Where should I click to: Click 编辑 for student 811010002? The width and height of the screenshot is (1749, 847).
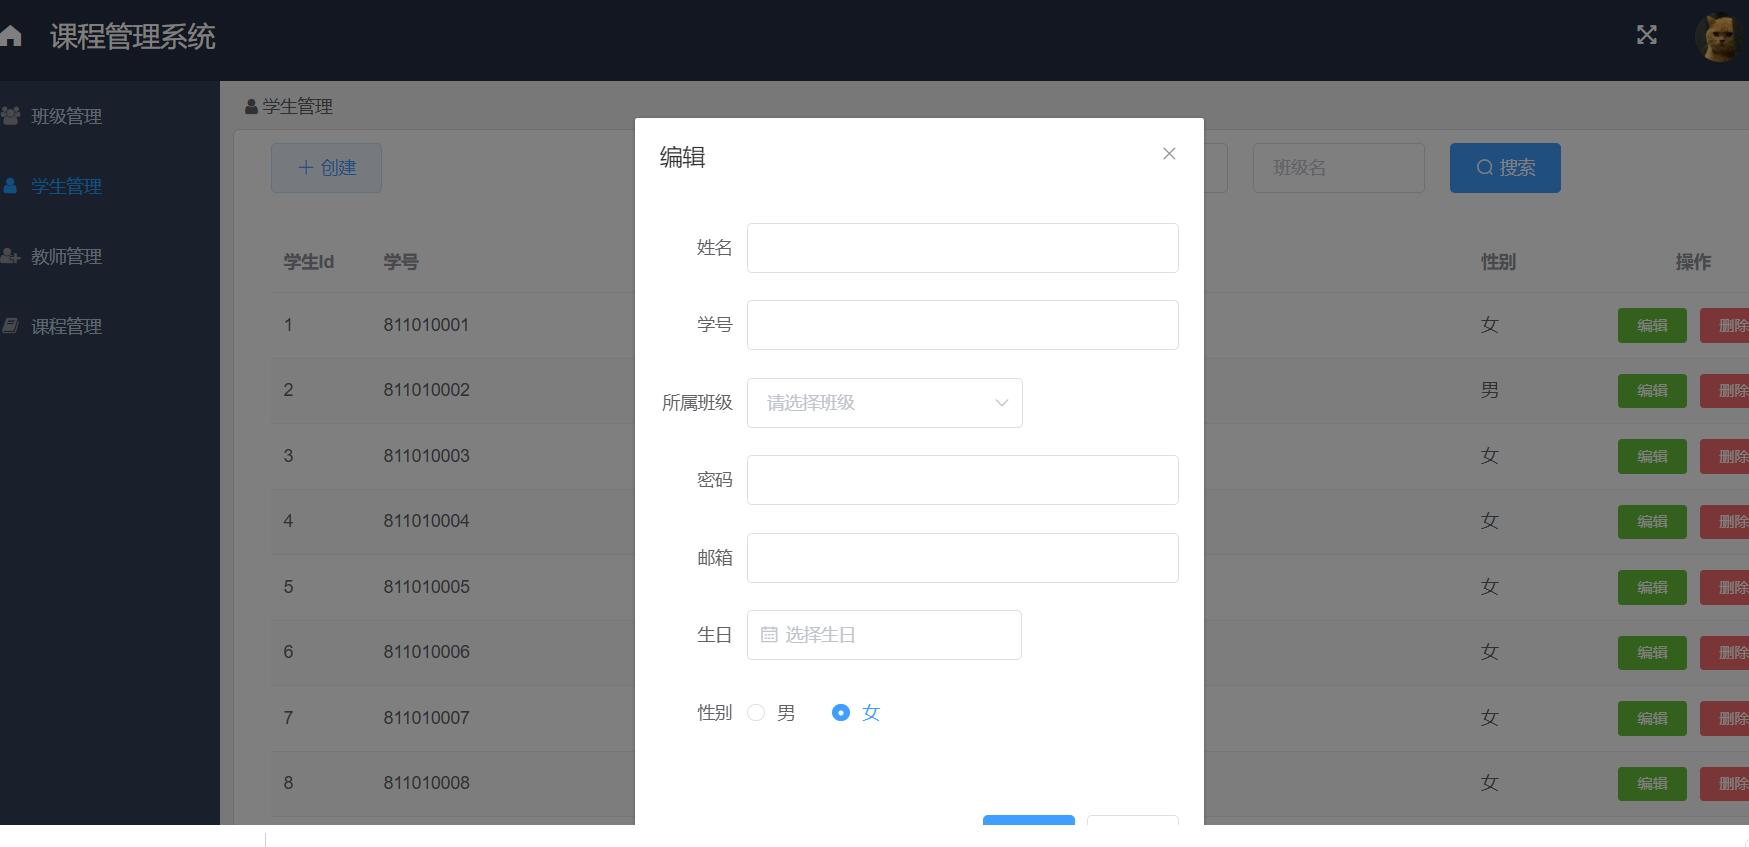point(1652,391)
